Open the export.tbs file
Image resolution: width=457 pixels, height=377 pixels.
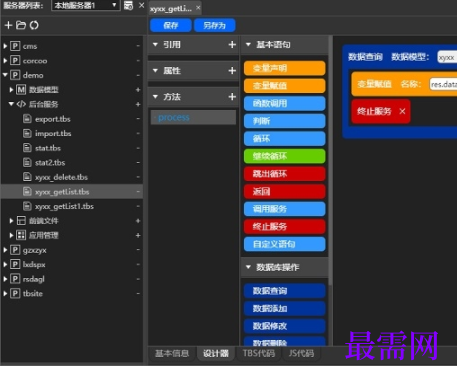tap(53, 119)
